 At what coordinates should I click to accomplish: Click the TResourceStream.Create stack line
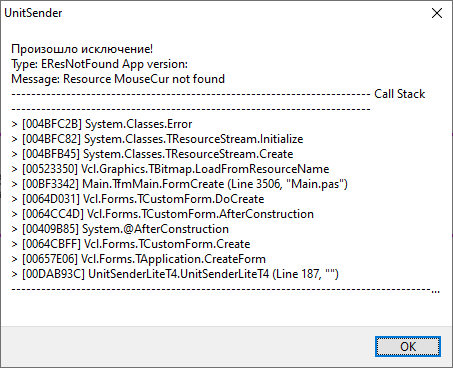pyautogui.click(x=152, y=154)
